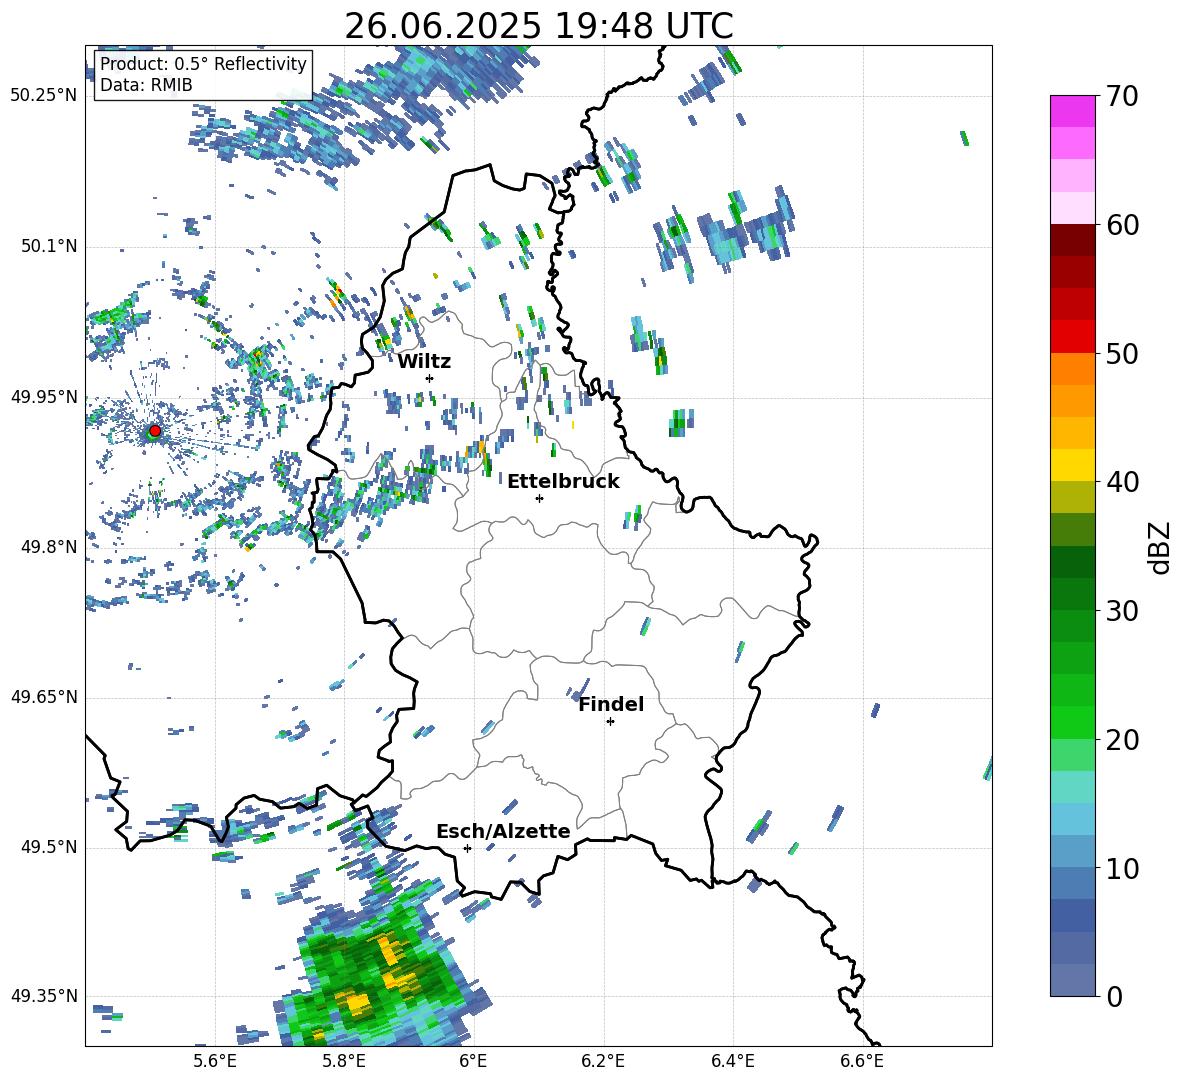Click the 0 tick label on colorbar
Screen dimensions: 1184x1081
click(1114, 996)
